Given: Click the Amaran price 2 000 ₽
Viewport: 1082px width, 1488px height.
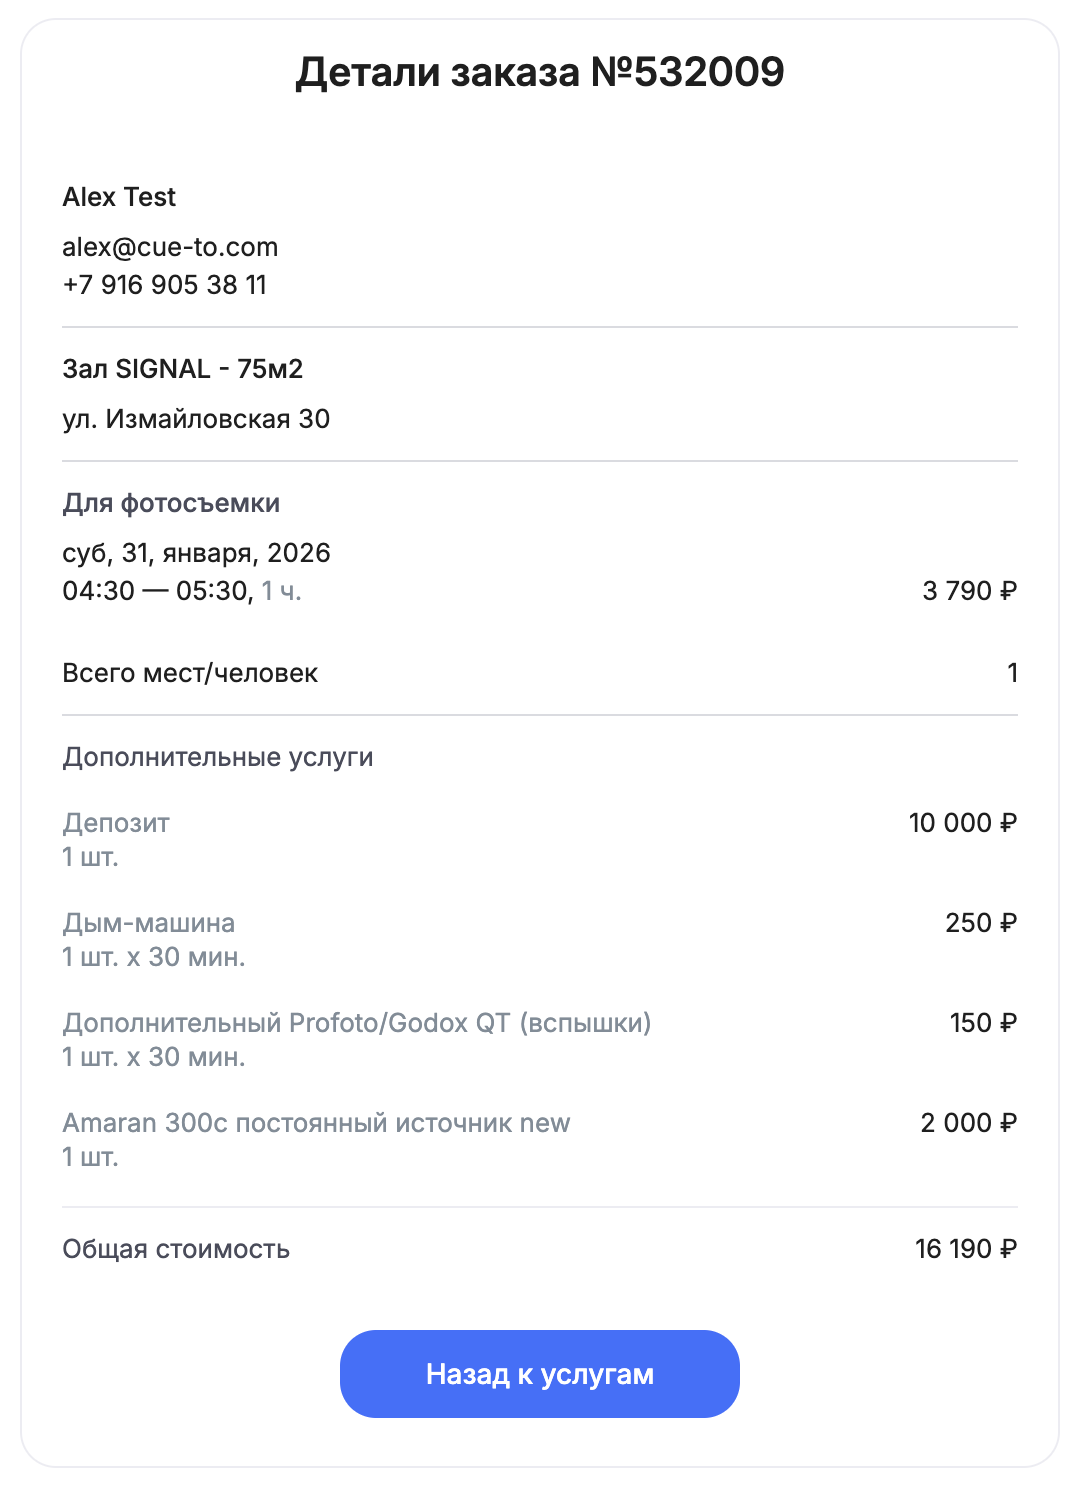Looking at the screenshot, I should click(968, 1123).
